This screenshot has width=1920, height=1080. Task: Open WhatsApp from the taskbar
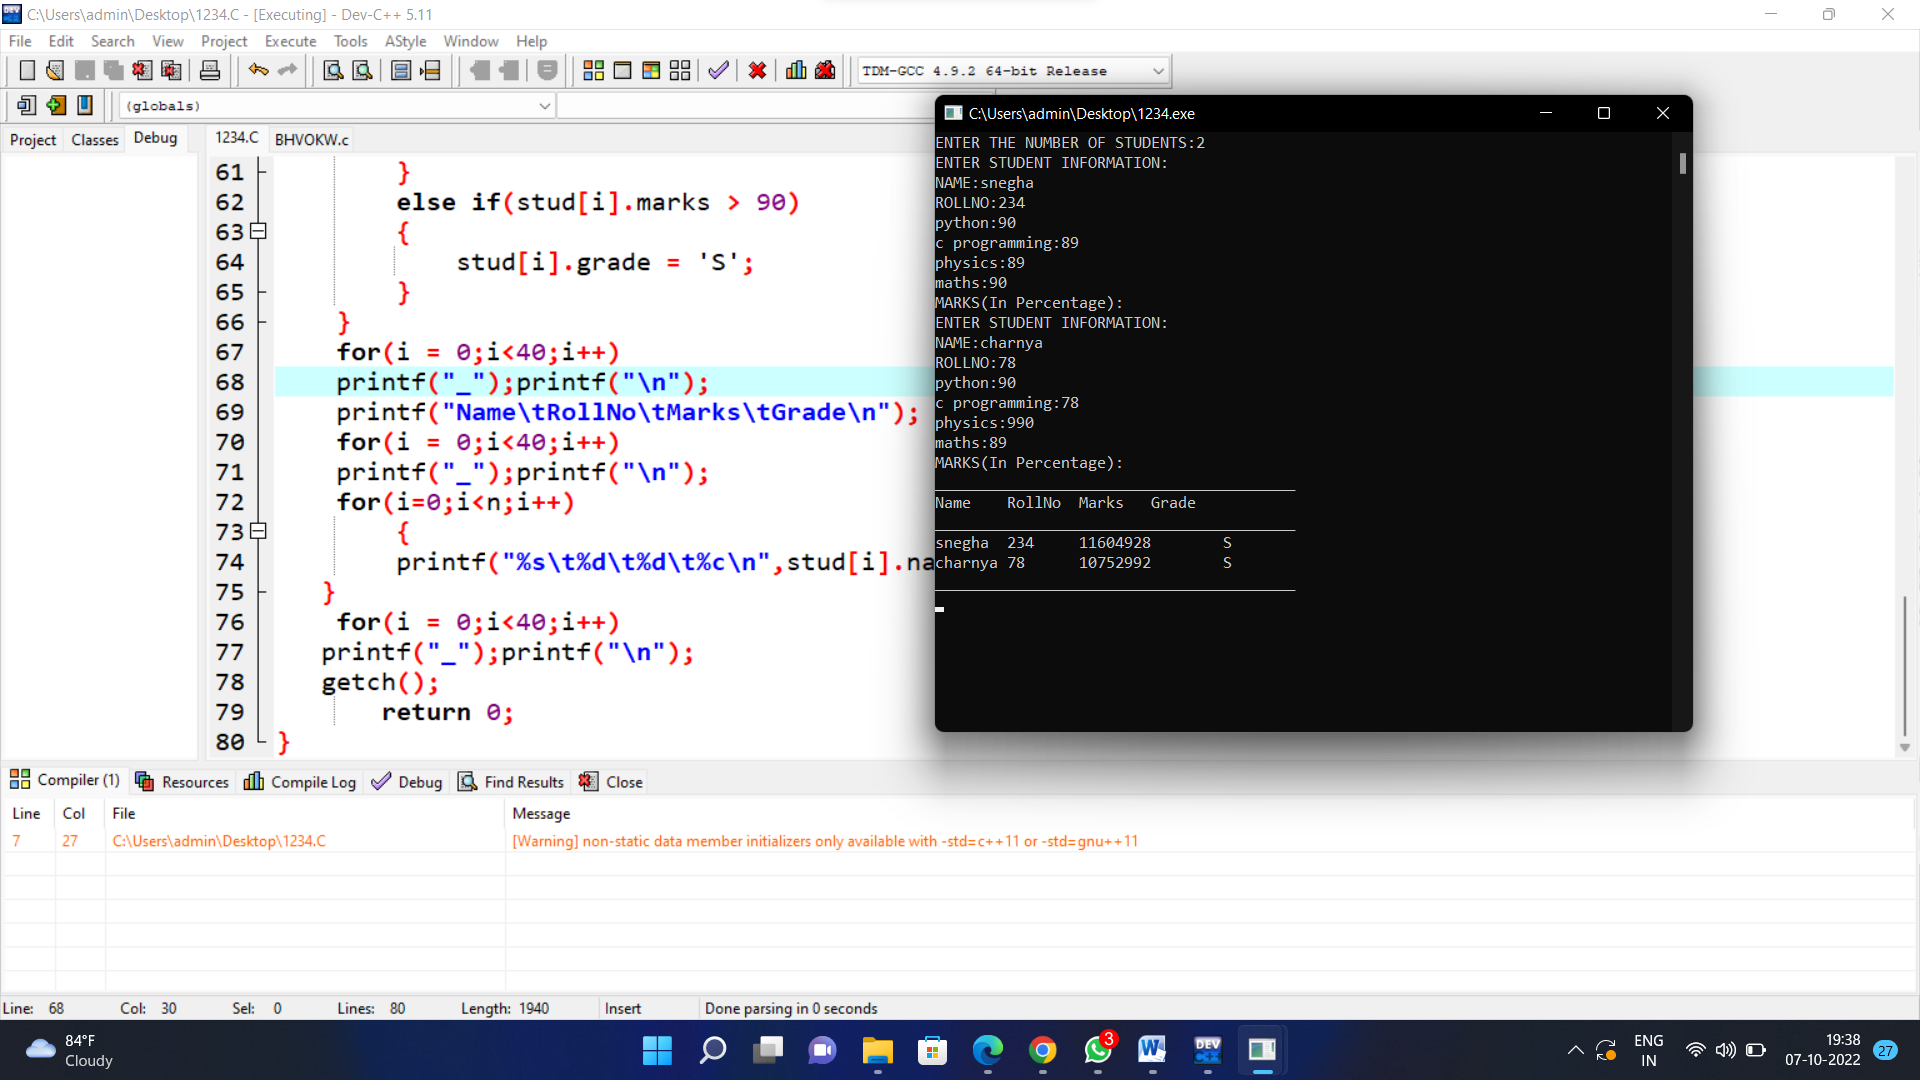[1097, 1051]
